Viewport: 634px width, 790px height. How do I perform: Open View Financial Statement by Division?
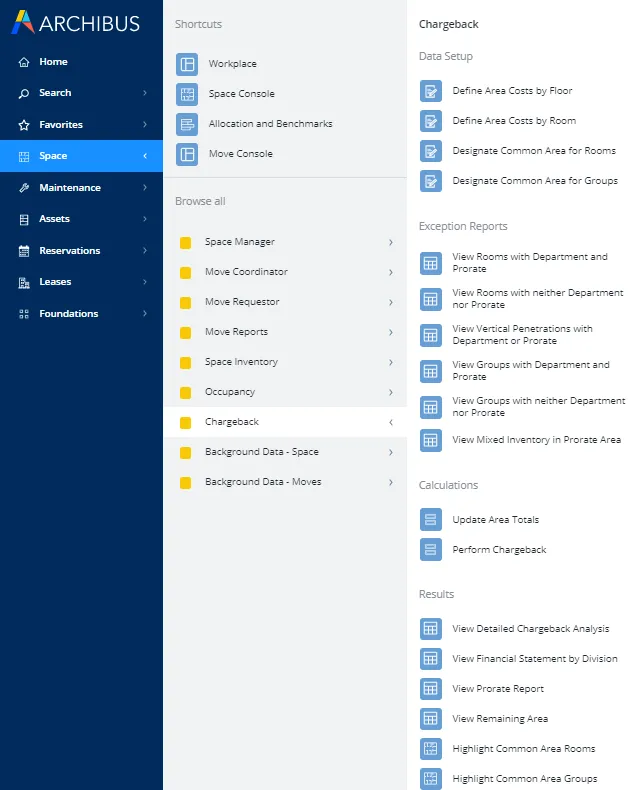pyautogui.click(x=534, y=659)
